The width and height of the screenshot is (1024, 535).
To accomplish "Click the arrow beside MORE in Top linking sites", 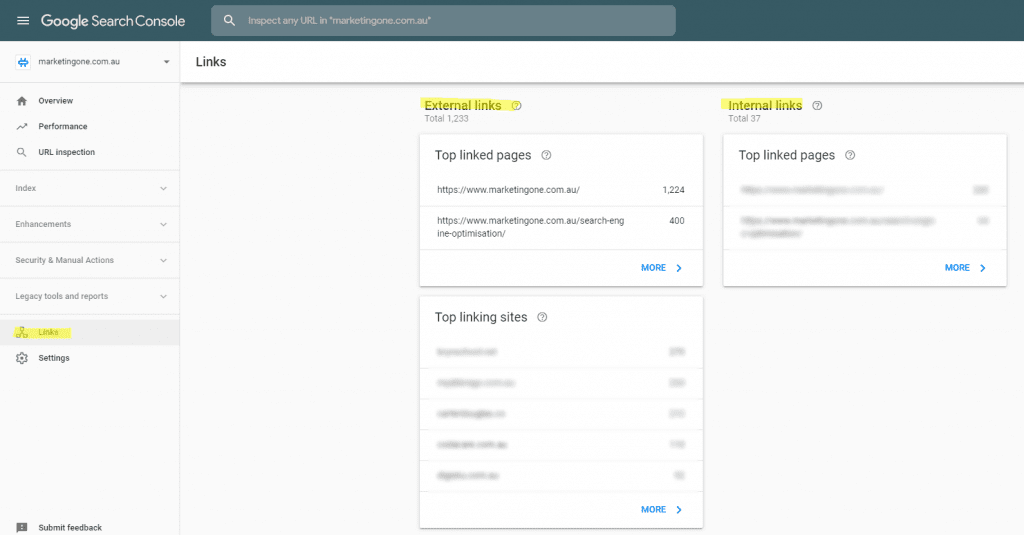I will pyautogui.click(x=679, y=510).
